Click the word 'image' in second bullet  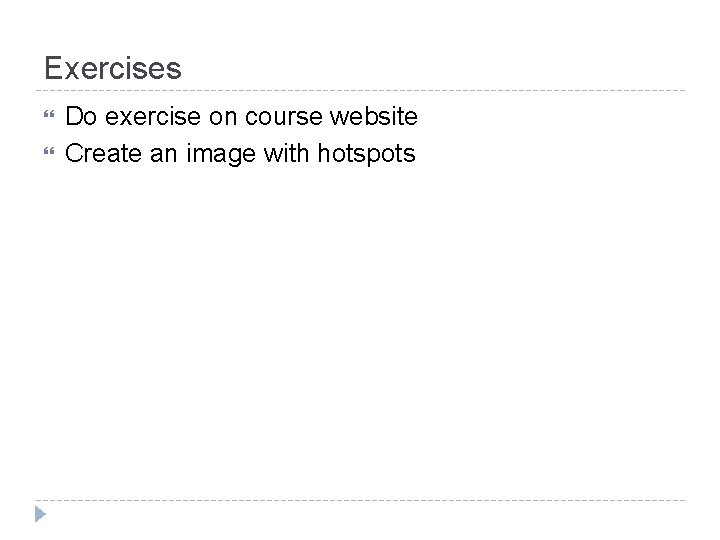[x=221, y=153]
